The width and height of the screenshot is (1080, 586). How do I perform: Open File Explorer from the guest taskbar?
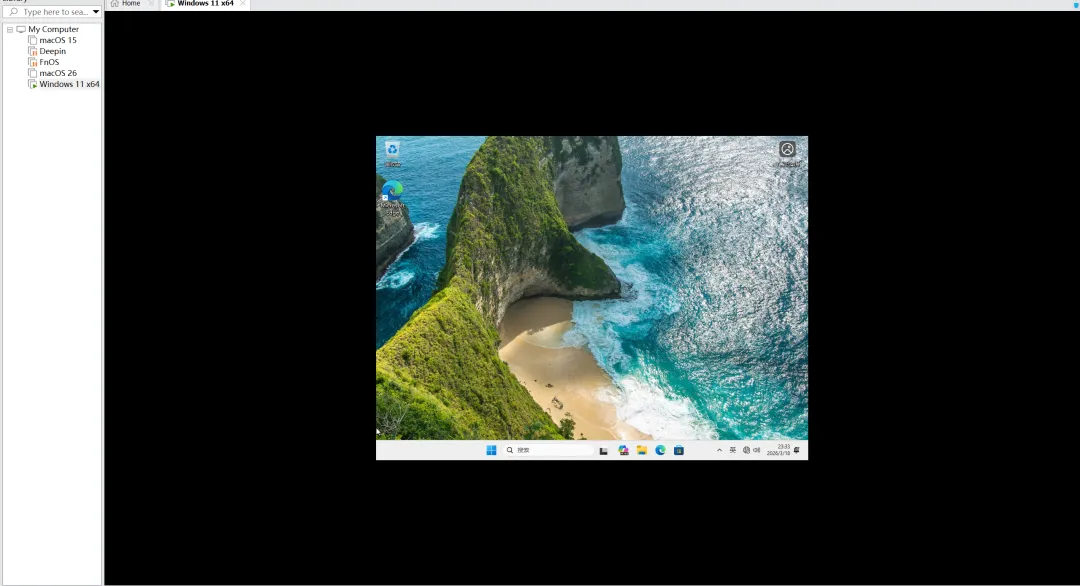click(x=642, y=450)
